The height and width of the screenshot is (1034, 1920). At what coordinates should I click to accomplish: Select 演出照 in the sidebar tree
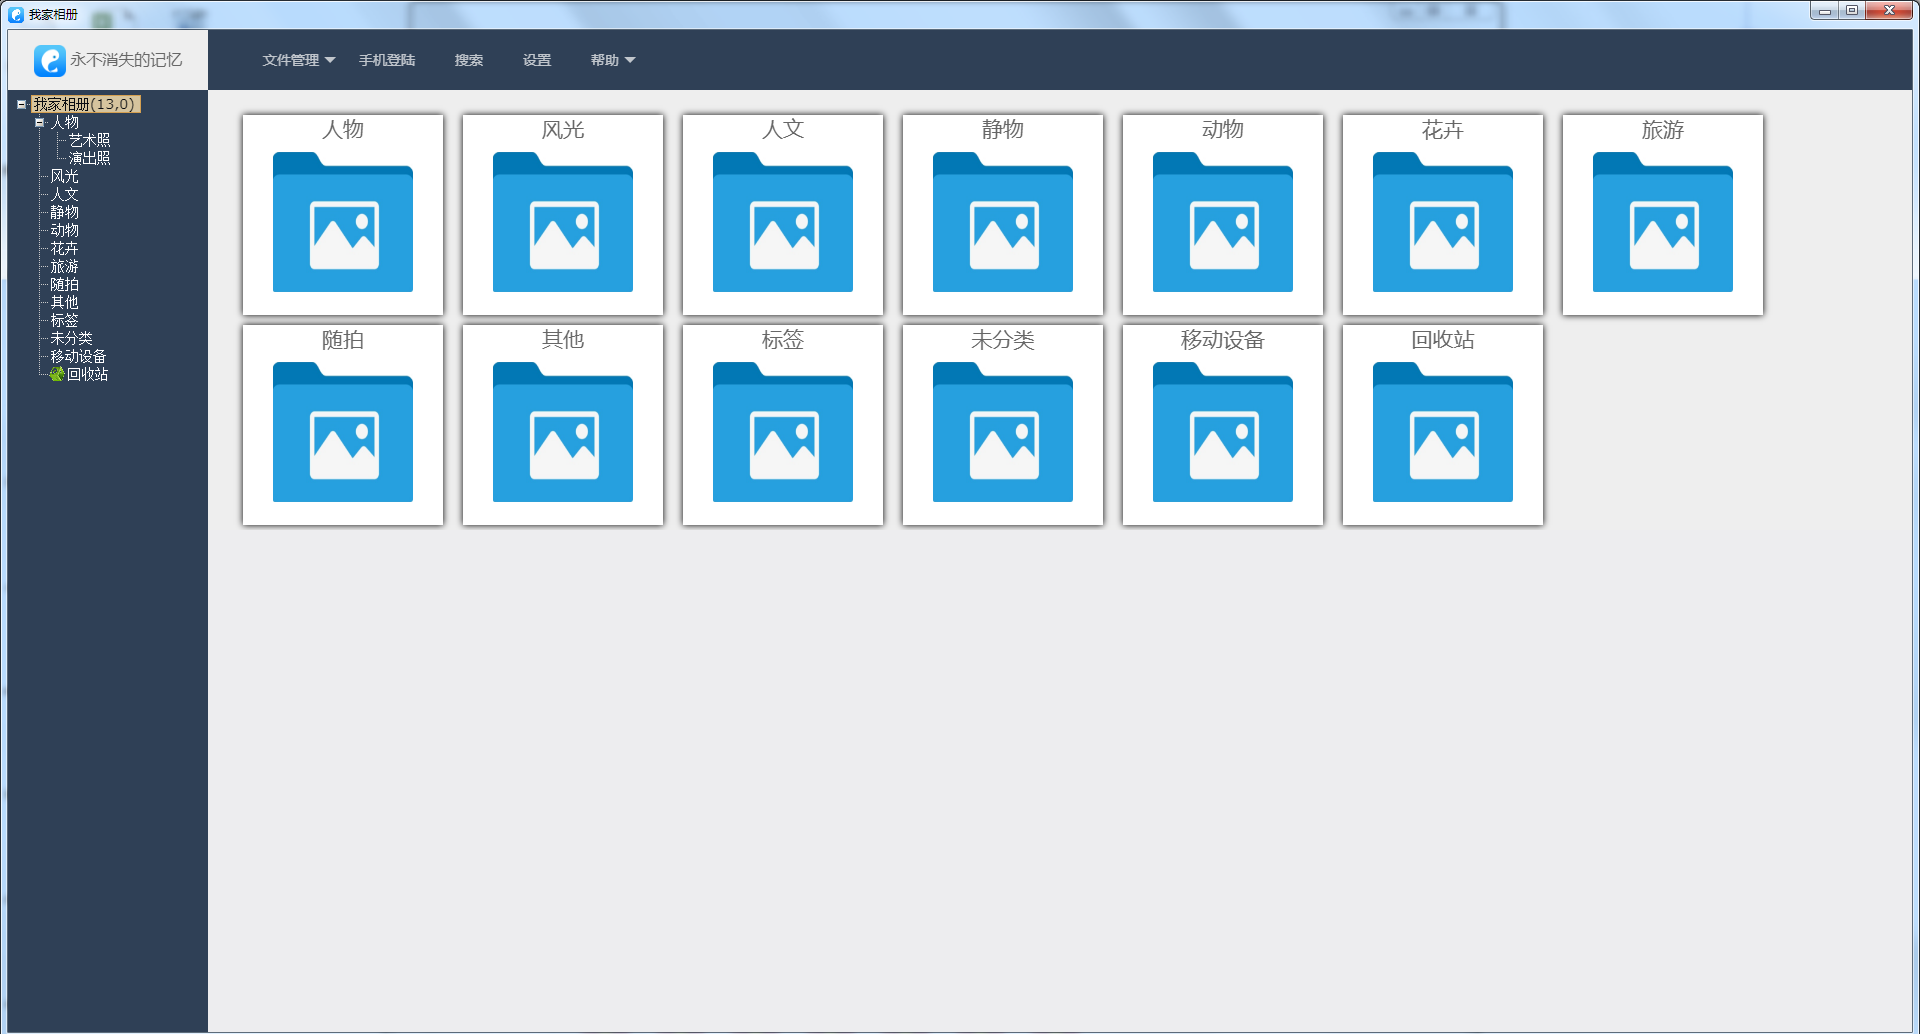click(x=90, y=158)
